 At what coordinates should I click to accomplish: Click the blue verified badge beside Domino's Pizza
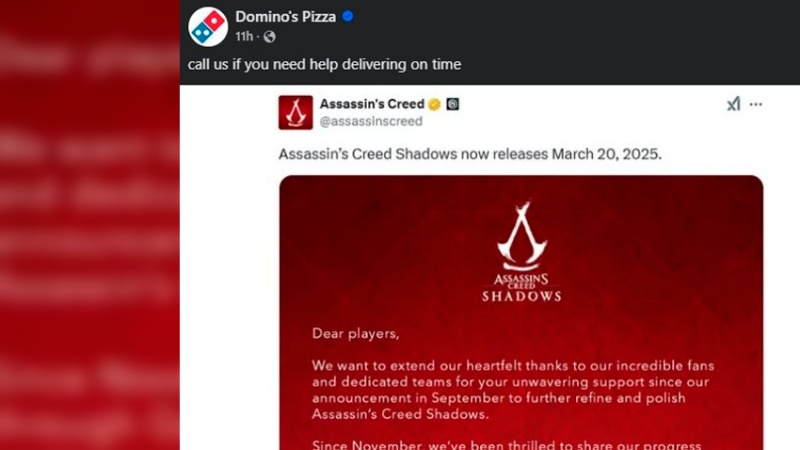348,16
